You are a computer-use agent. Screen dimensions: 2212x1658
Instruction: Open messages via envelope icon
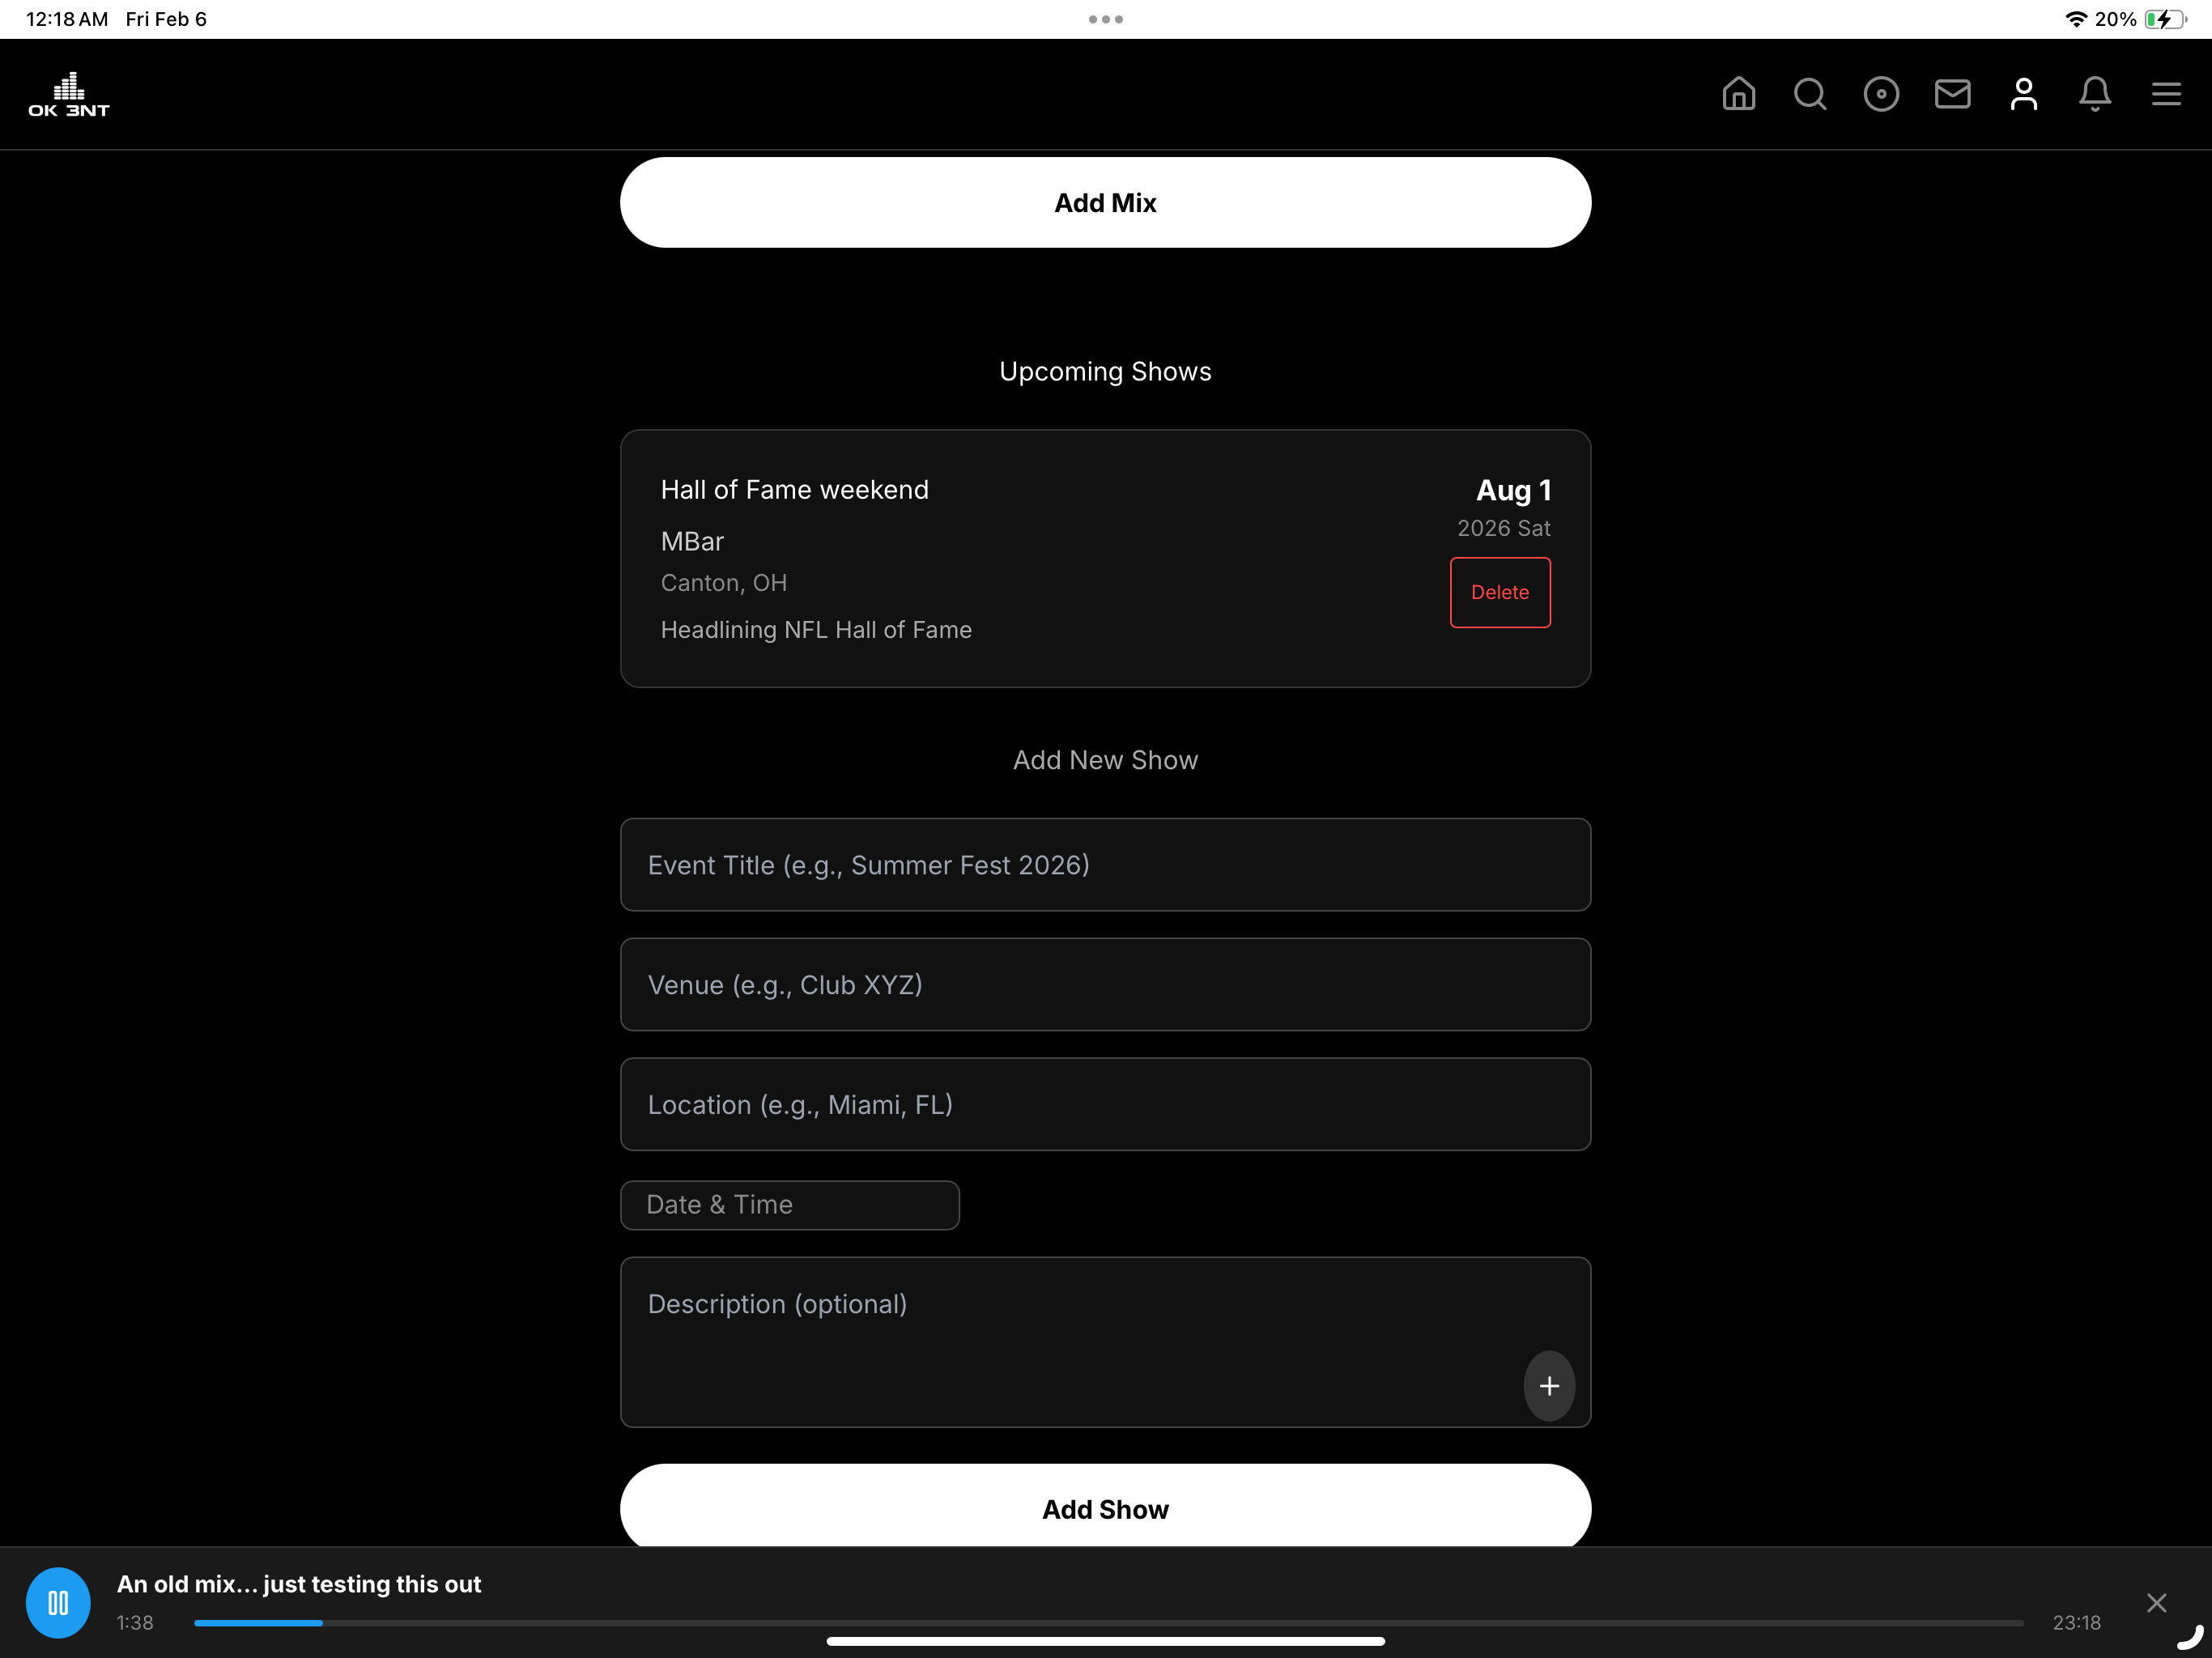(1952, 94)
